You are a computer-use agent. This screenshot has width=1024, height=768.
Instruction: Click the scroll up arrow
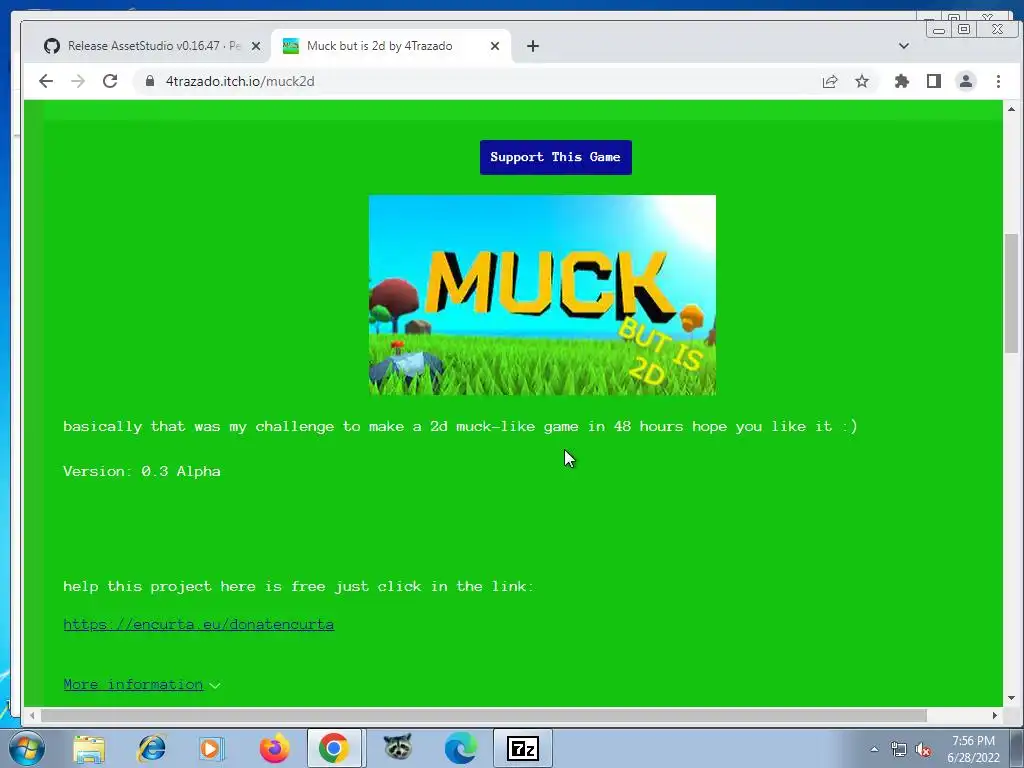click(1011, 109)
